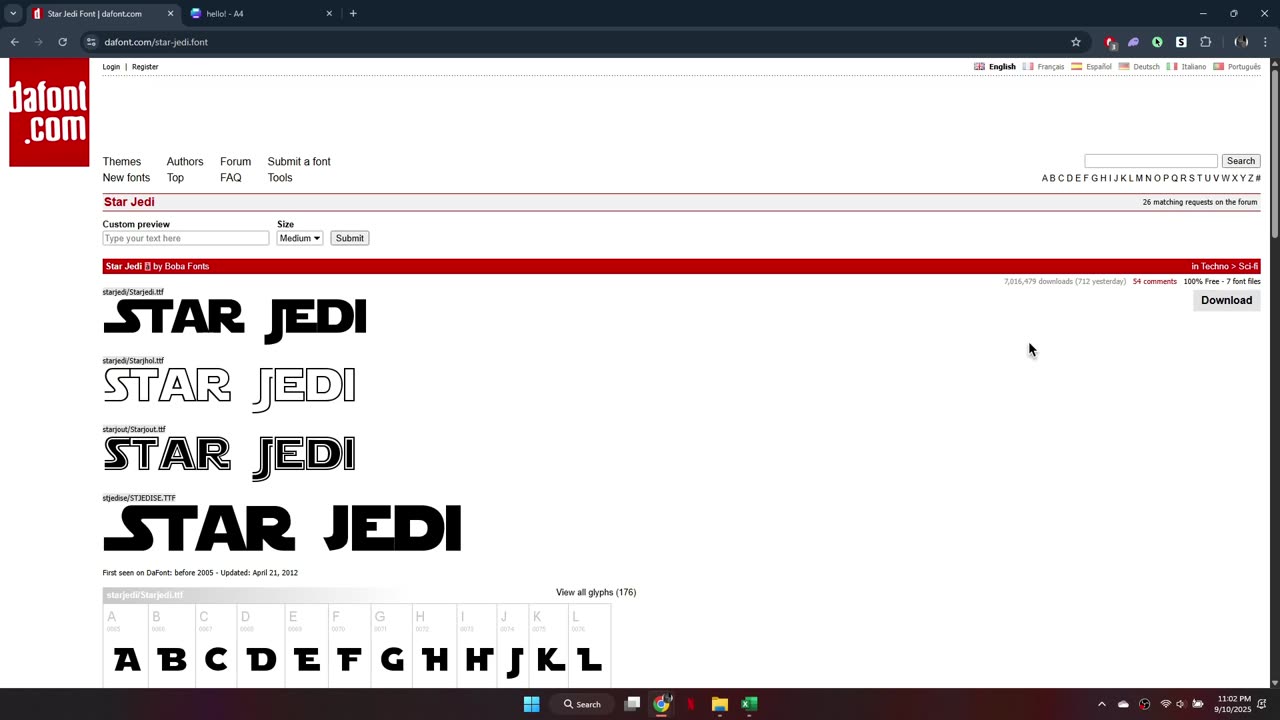This screenshot has width=1280, height=720.
Task: Open the Size dropdown set to Medium
Action: click(300, 238)
